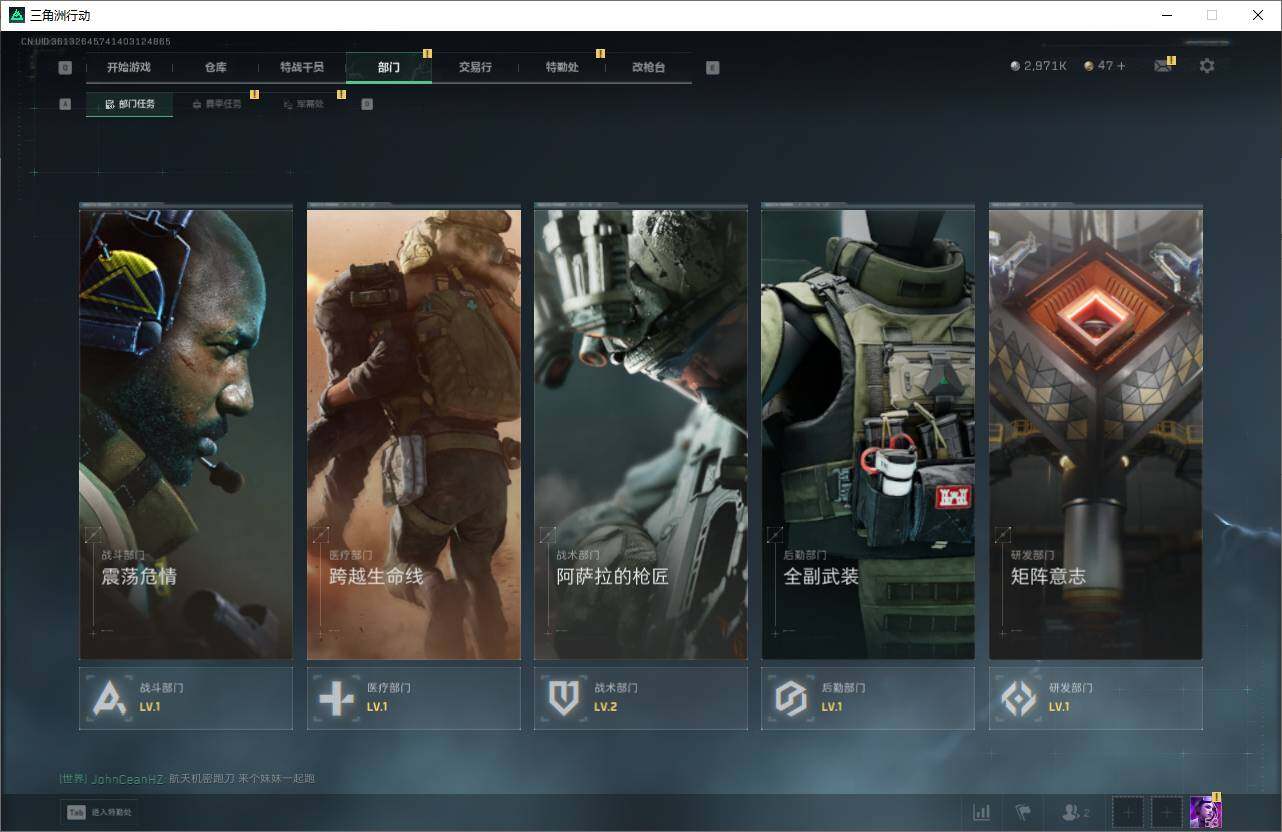Add teammate in first empty squad slot
1282x832 pixels.
(x=1128, y=812)
